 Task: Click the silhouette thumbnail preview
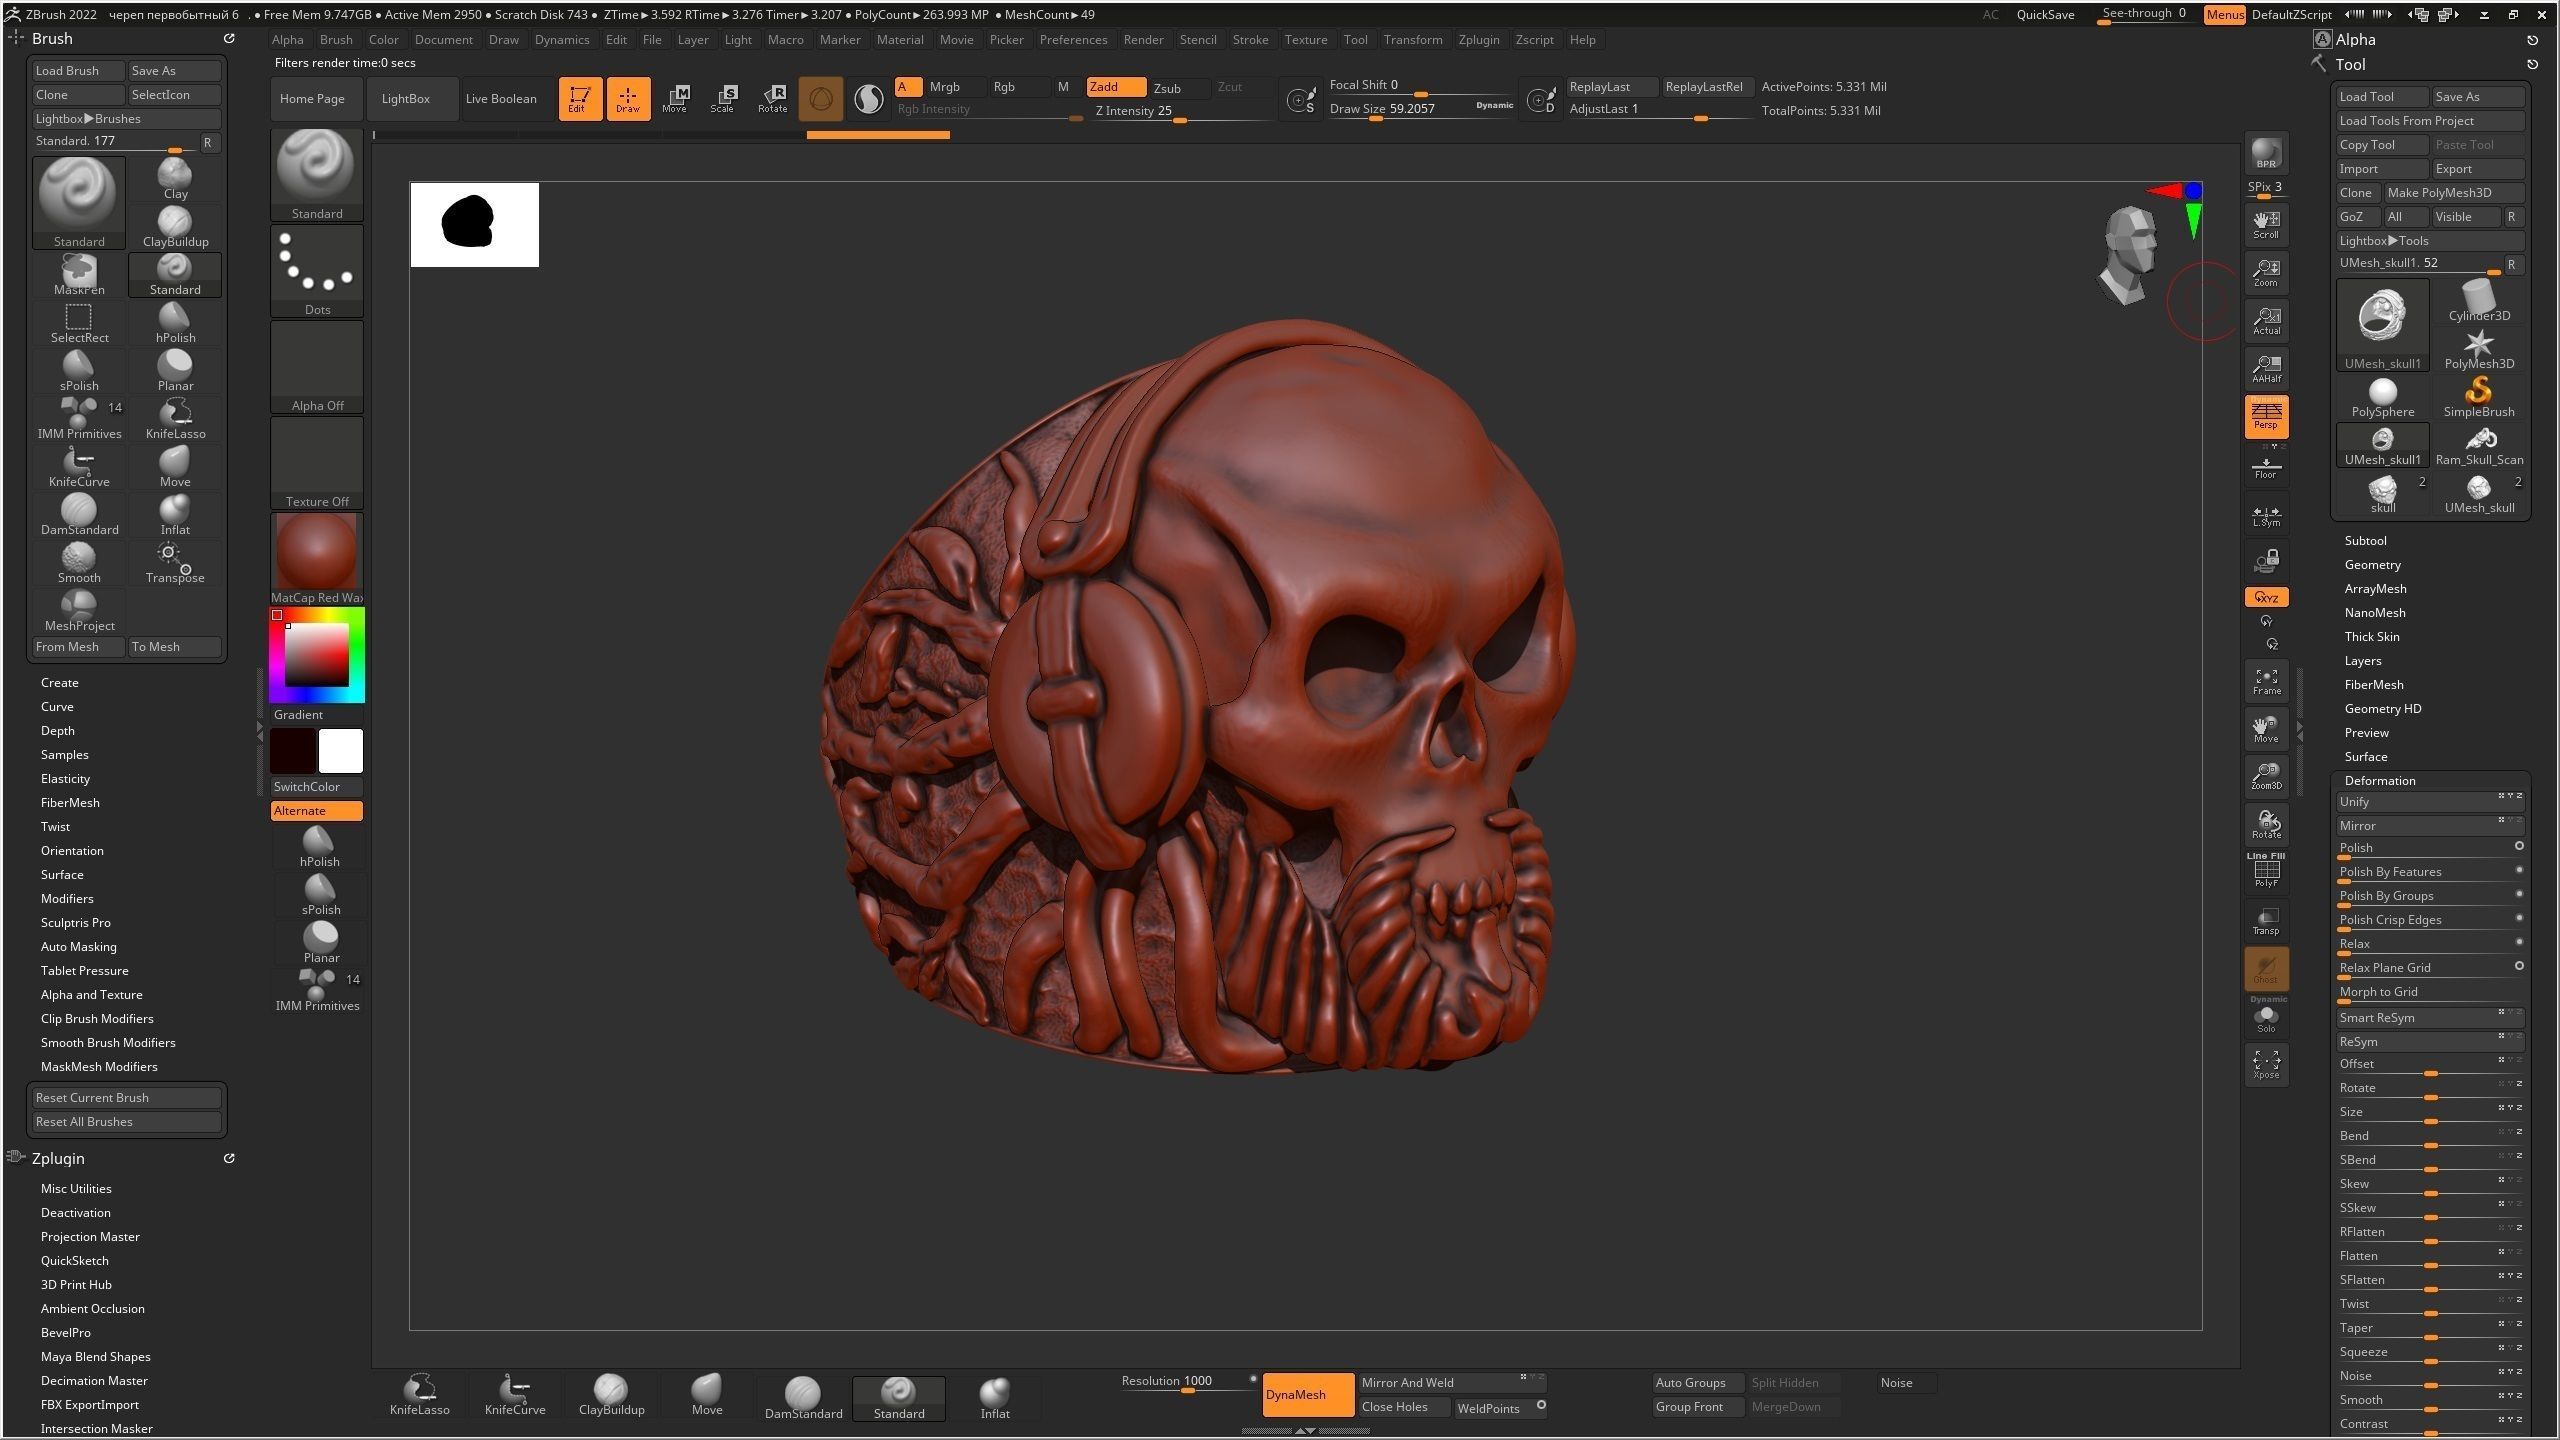click(x=474, y=224)
